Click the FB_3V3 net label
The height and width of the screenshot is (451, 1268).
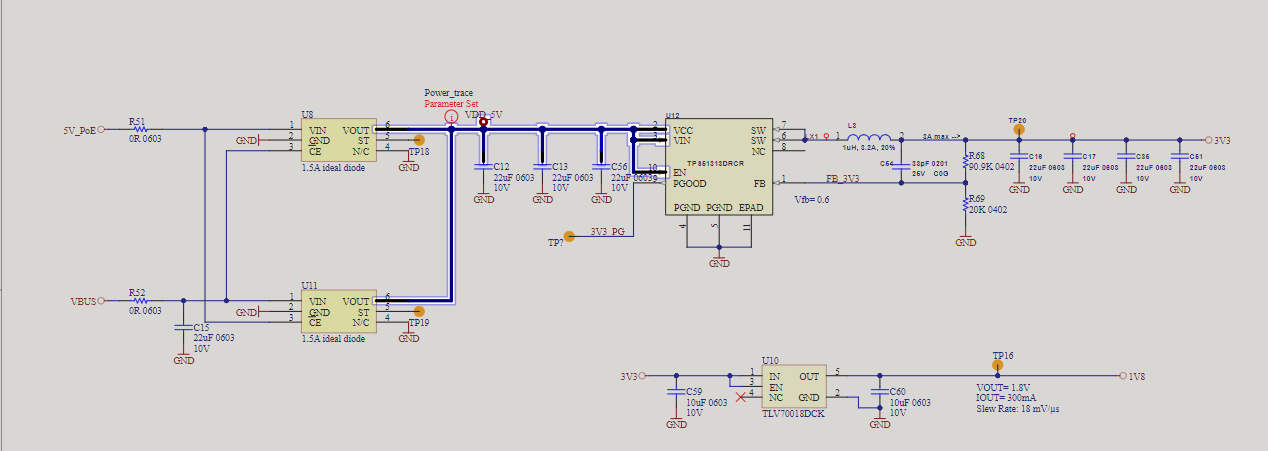pyautogui.click(x=844, y=178)
